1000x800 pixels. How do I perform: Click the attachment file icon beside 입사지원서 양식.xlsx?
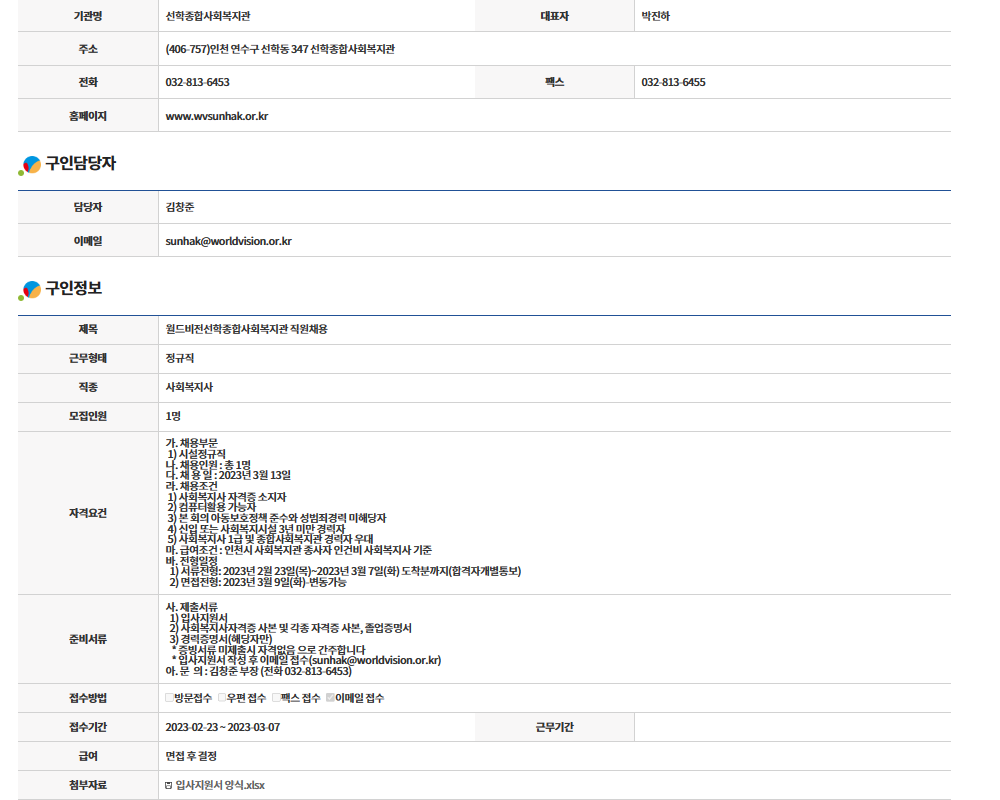point(168,785)
